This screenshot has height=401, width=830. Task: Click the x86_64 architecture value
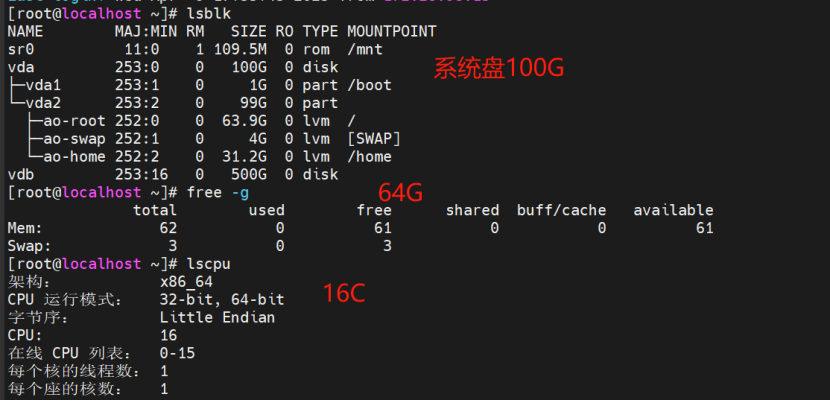(x=186, y=282)
